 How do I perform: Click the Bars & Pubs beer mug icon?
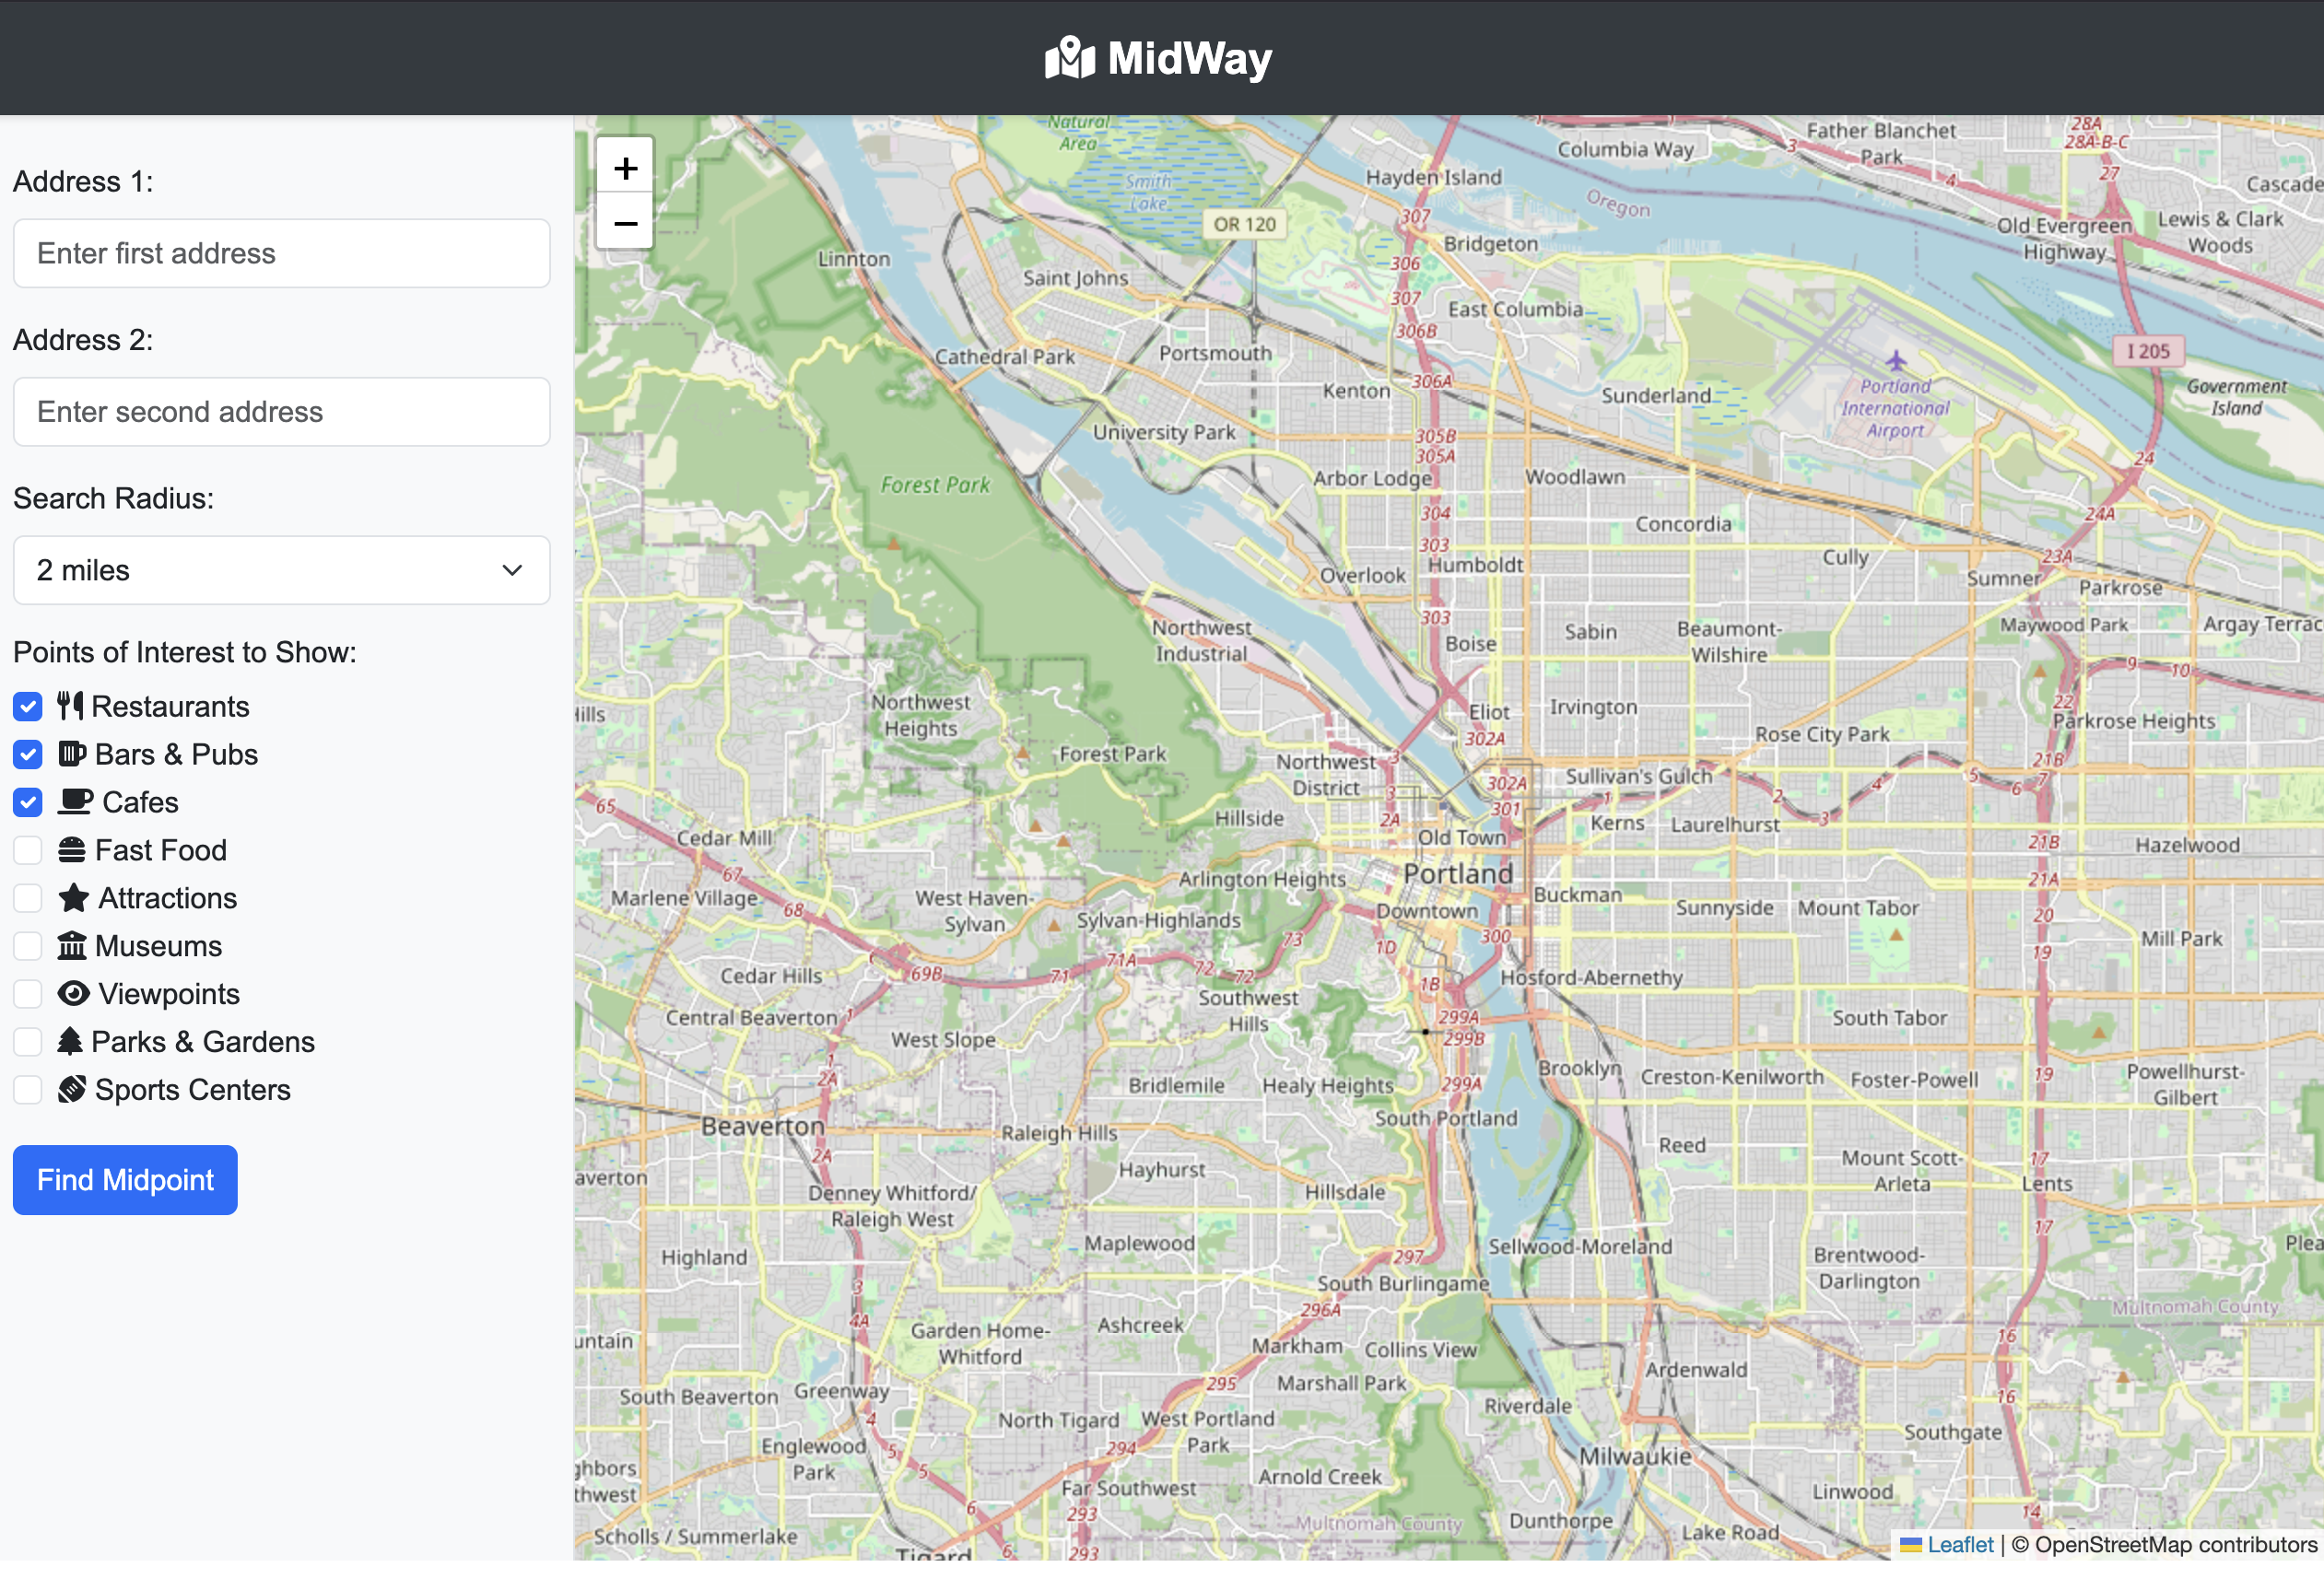[70, 754]
